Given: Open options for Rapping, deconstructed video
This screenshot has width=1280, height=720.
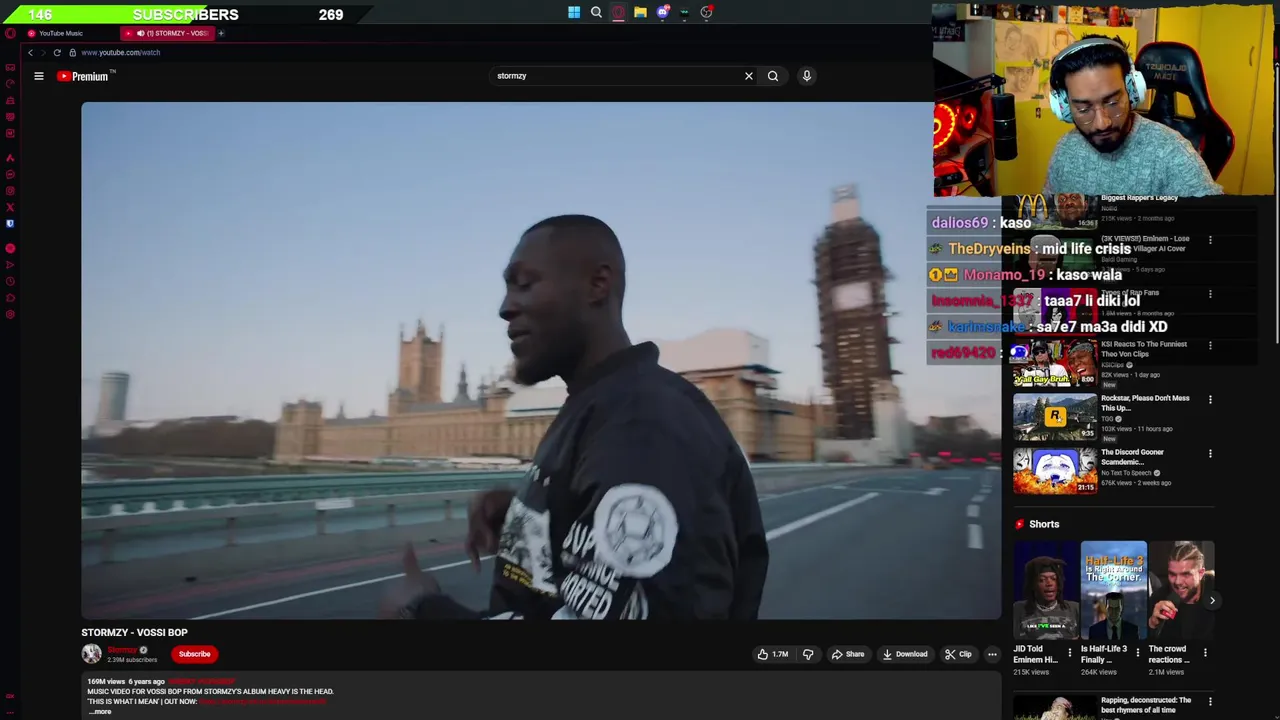Looking at the screenshot, I should (x=1210, y=702).
